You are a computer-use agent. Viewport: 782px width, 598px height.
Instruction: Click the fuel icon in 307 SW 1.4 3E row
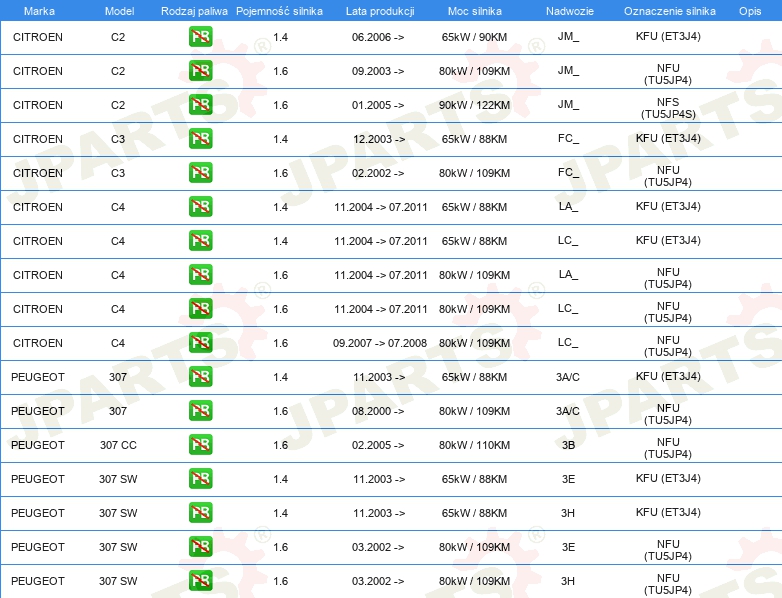[x=200, y=479]
